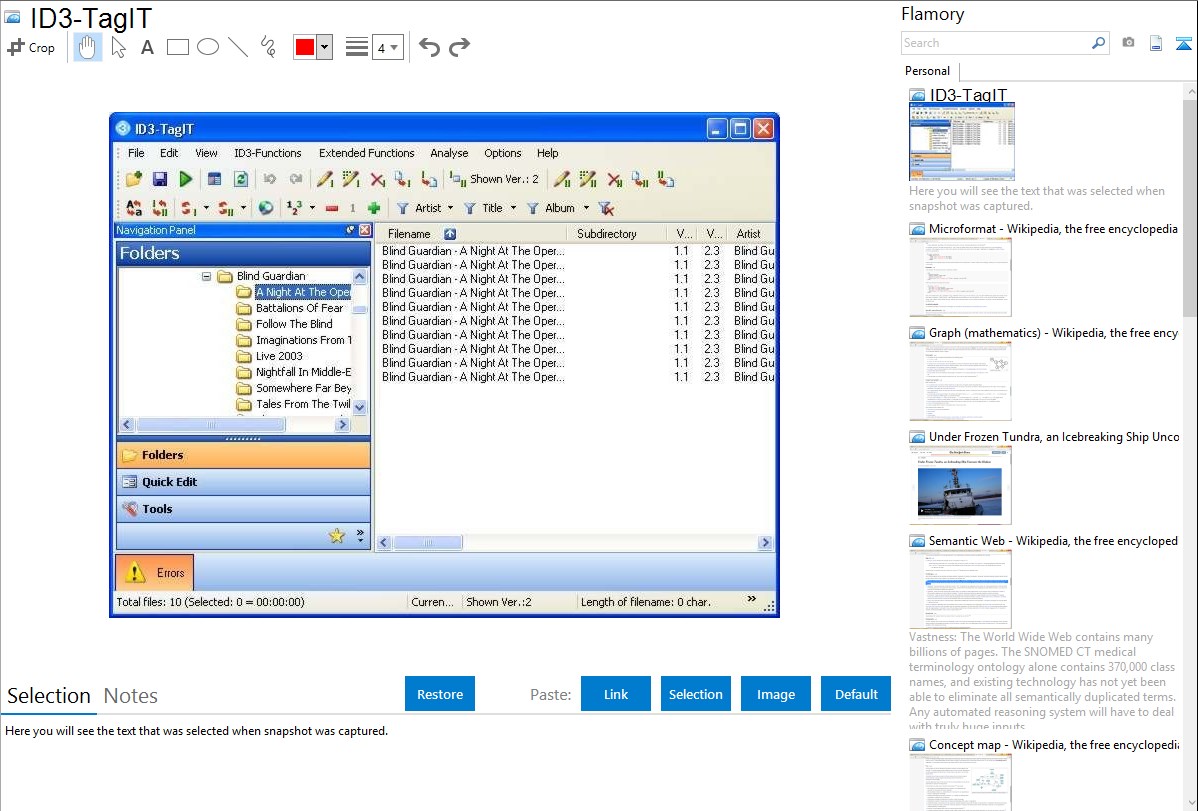Click the Restore button
1198x811 pixels.
click(x=440, y=694)
